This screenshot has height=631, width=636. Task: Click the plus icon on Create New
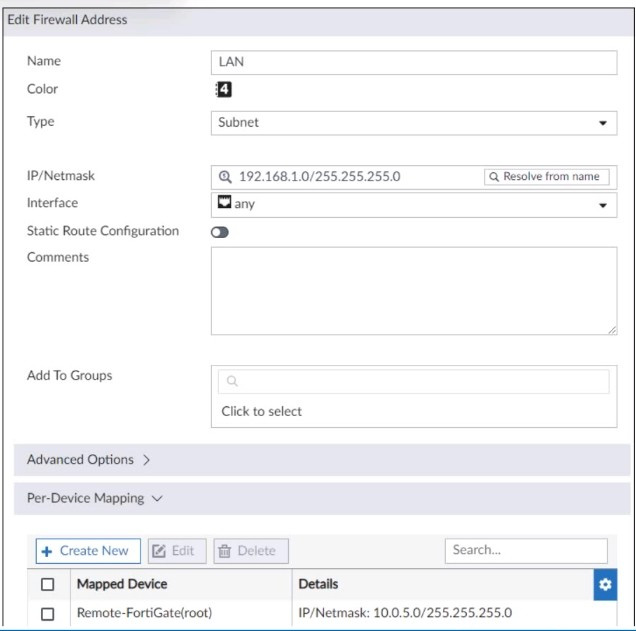(x=47, y=552)
